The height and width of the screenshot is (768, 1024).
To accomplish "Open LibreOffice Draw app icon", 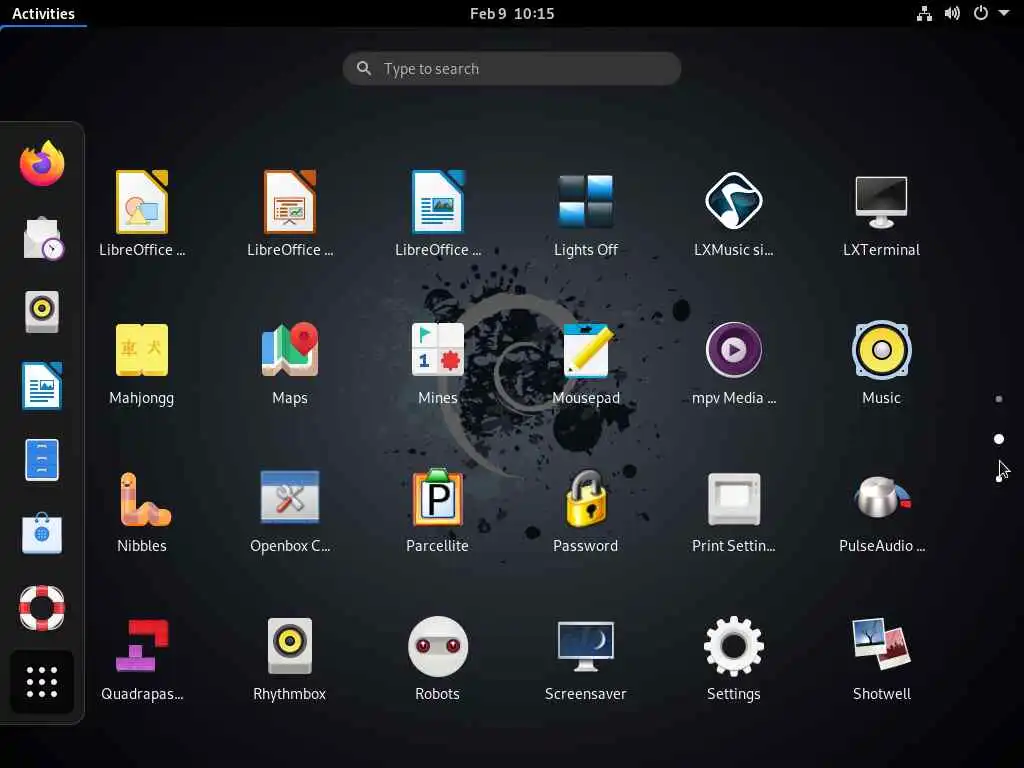I will click(142, 202).
